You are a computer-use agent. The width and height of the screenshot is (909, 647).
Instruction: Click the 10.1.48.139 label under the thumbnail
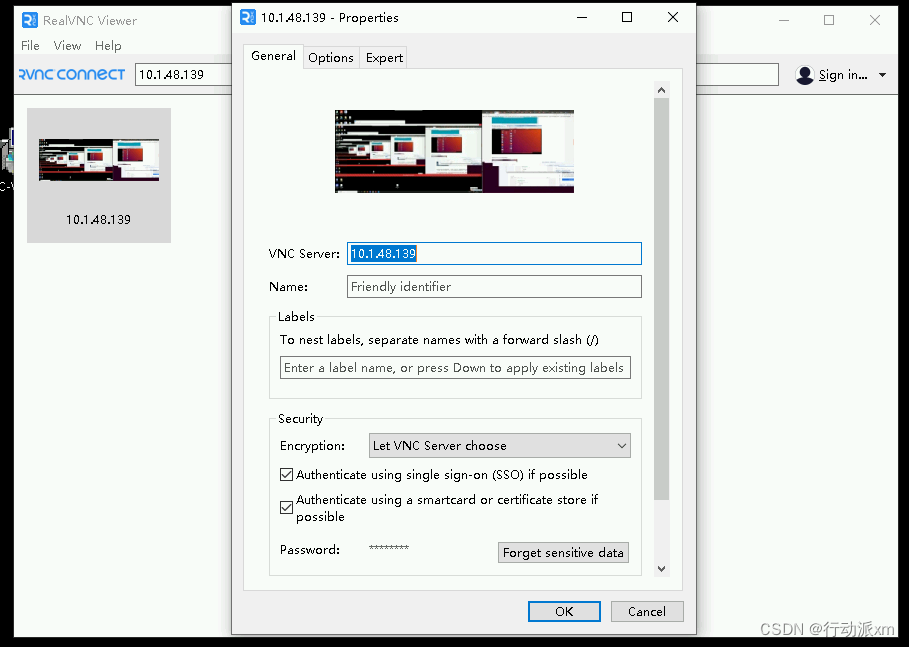click(99, 220)
